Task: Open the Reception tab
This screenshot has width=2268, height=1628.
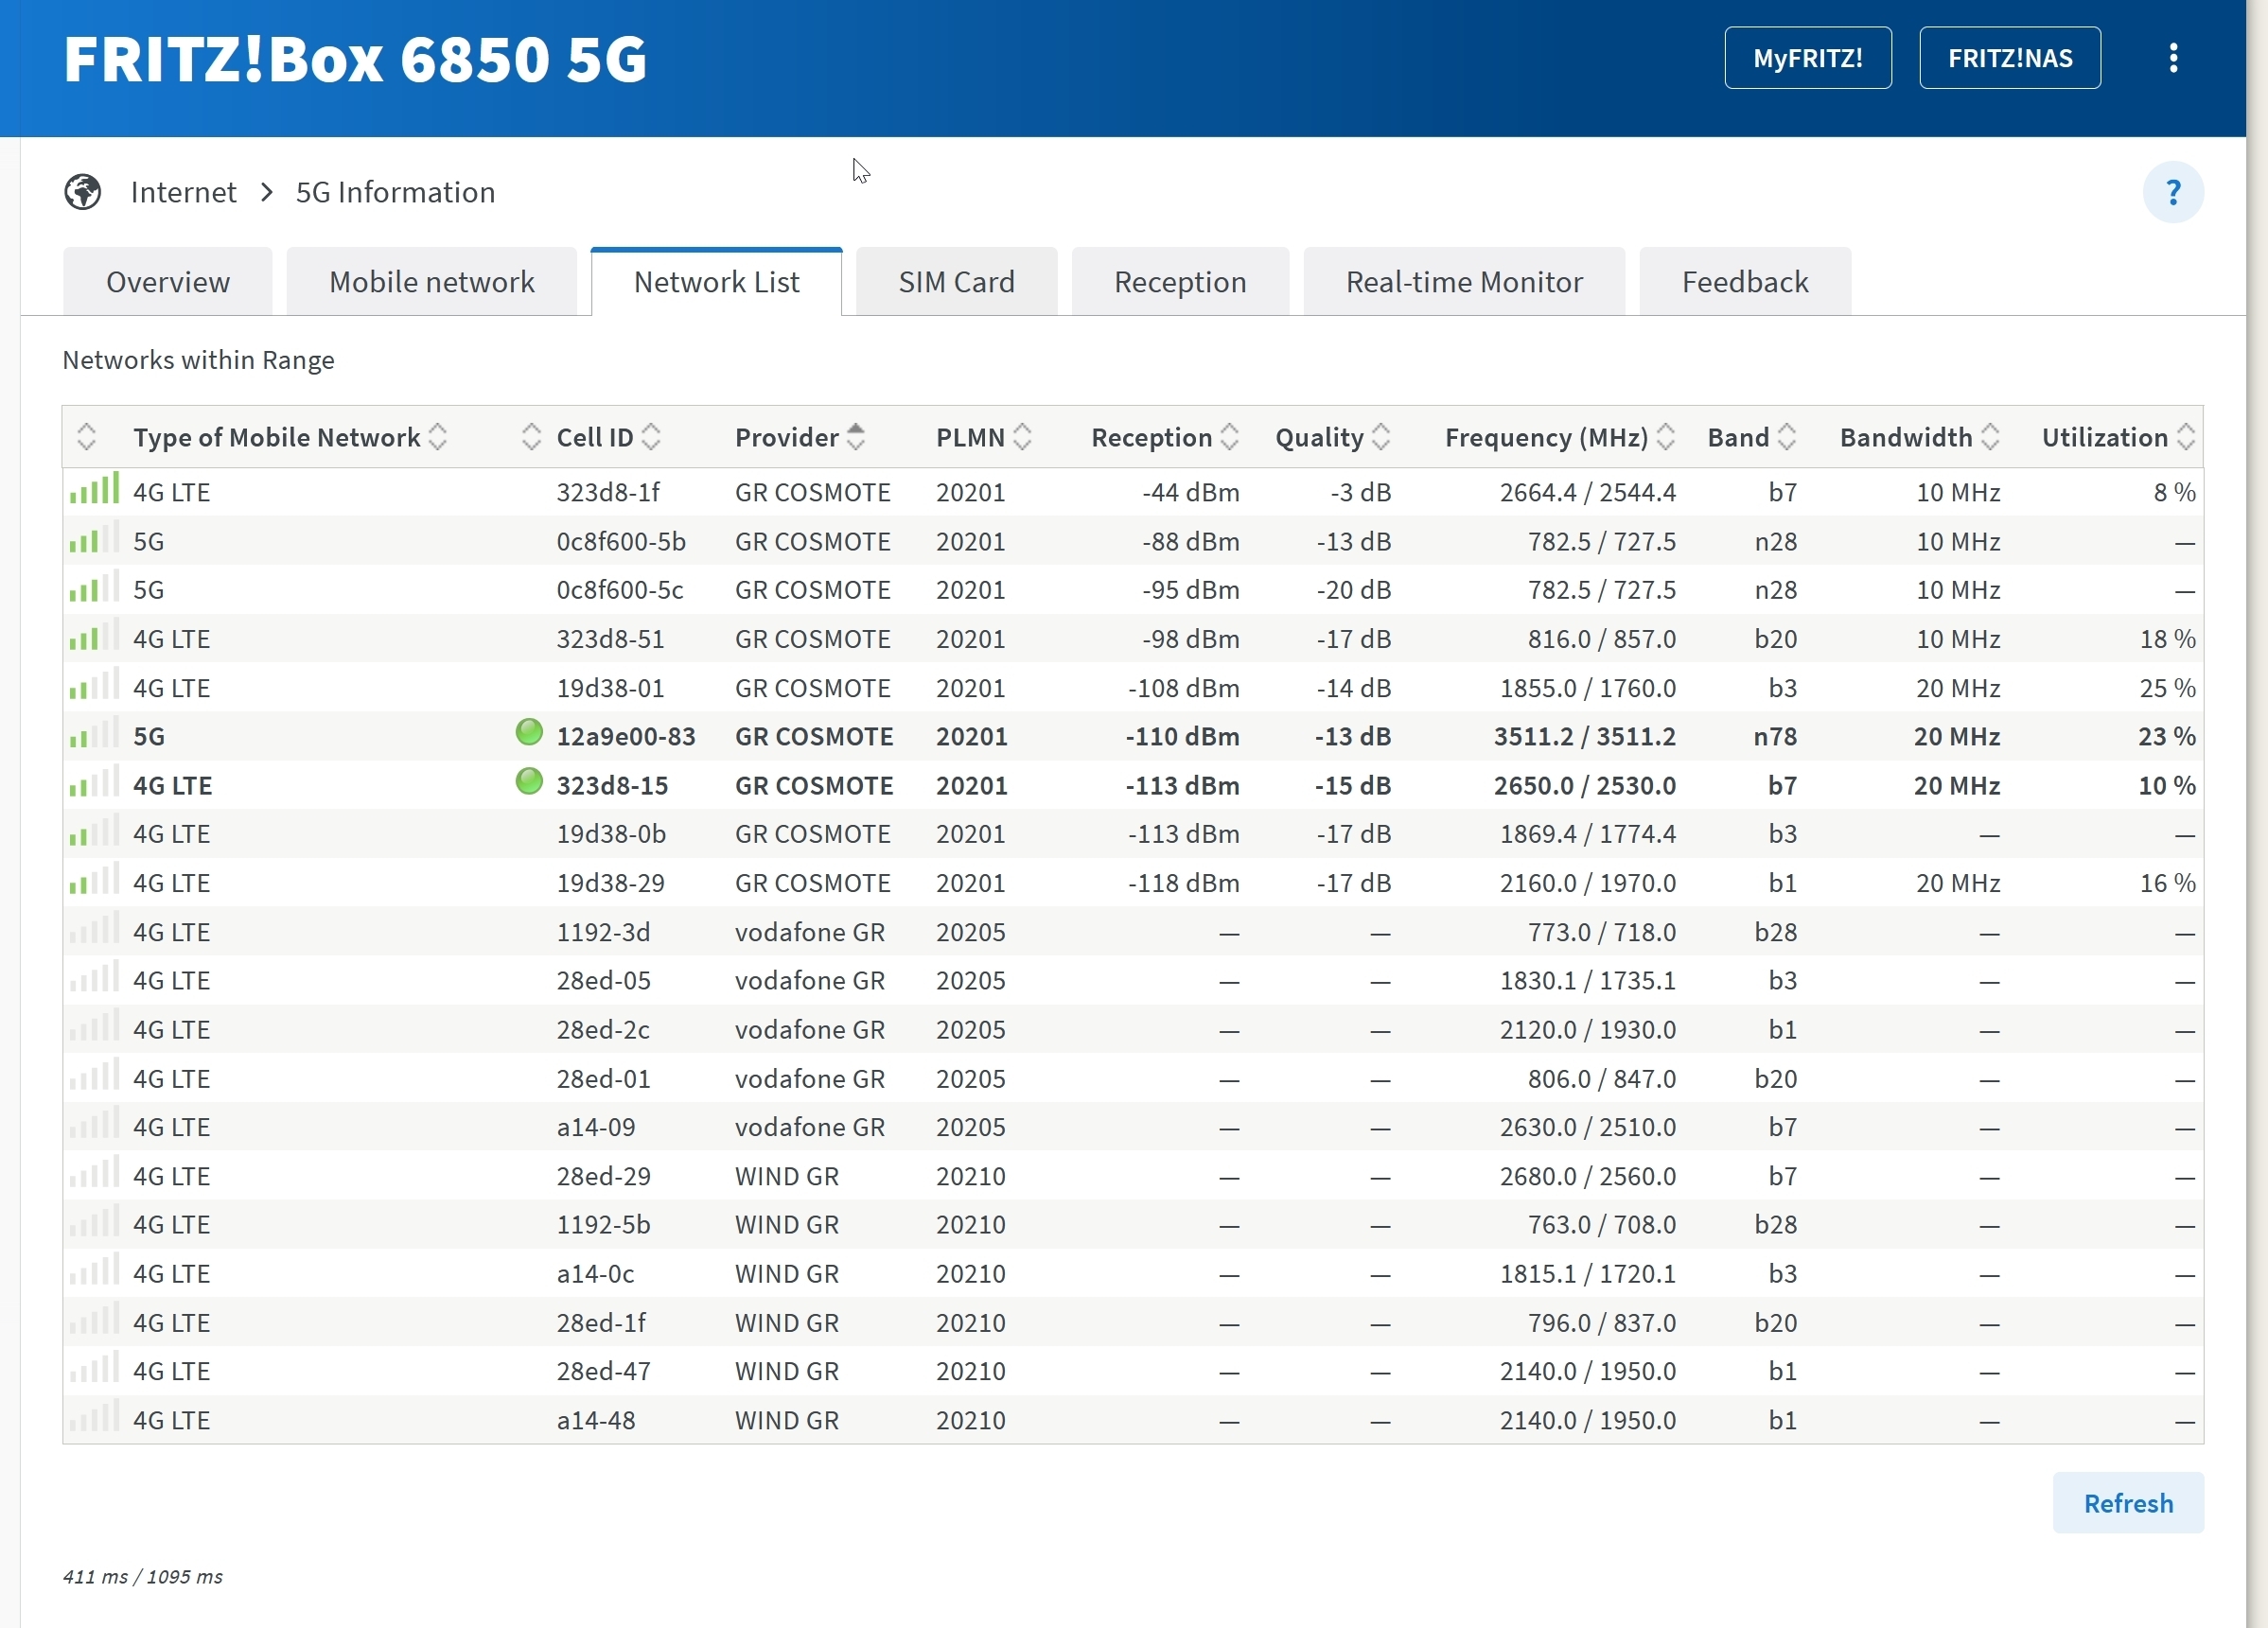Action: pyautogui.click(x=1180, y=282)
